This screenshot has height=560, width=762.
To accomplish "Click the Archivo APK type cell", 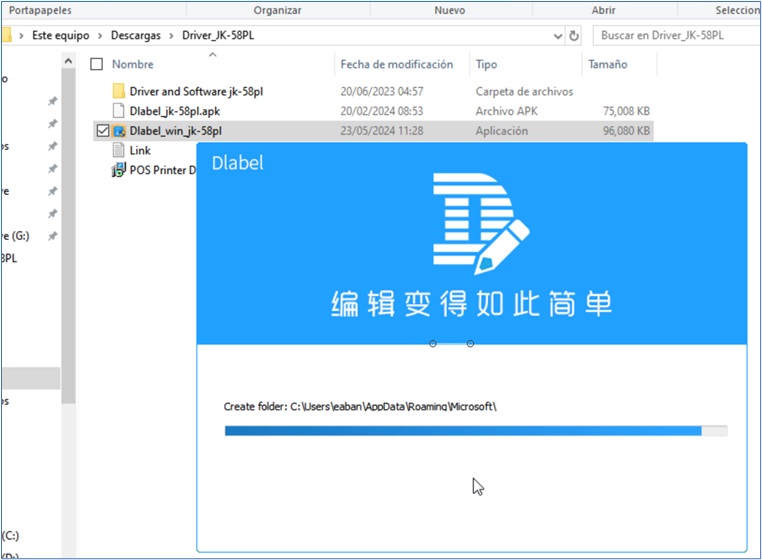I will [507, 111].
